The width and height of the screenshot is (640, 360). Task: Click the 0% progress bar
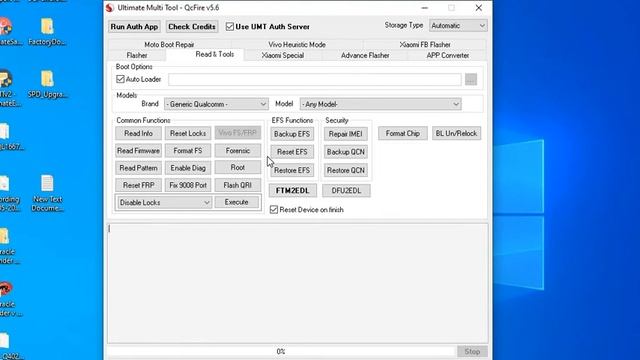[x=281, y=351]
